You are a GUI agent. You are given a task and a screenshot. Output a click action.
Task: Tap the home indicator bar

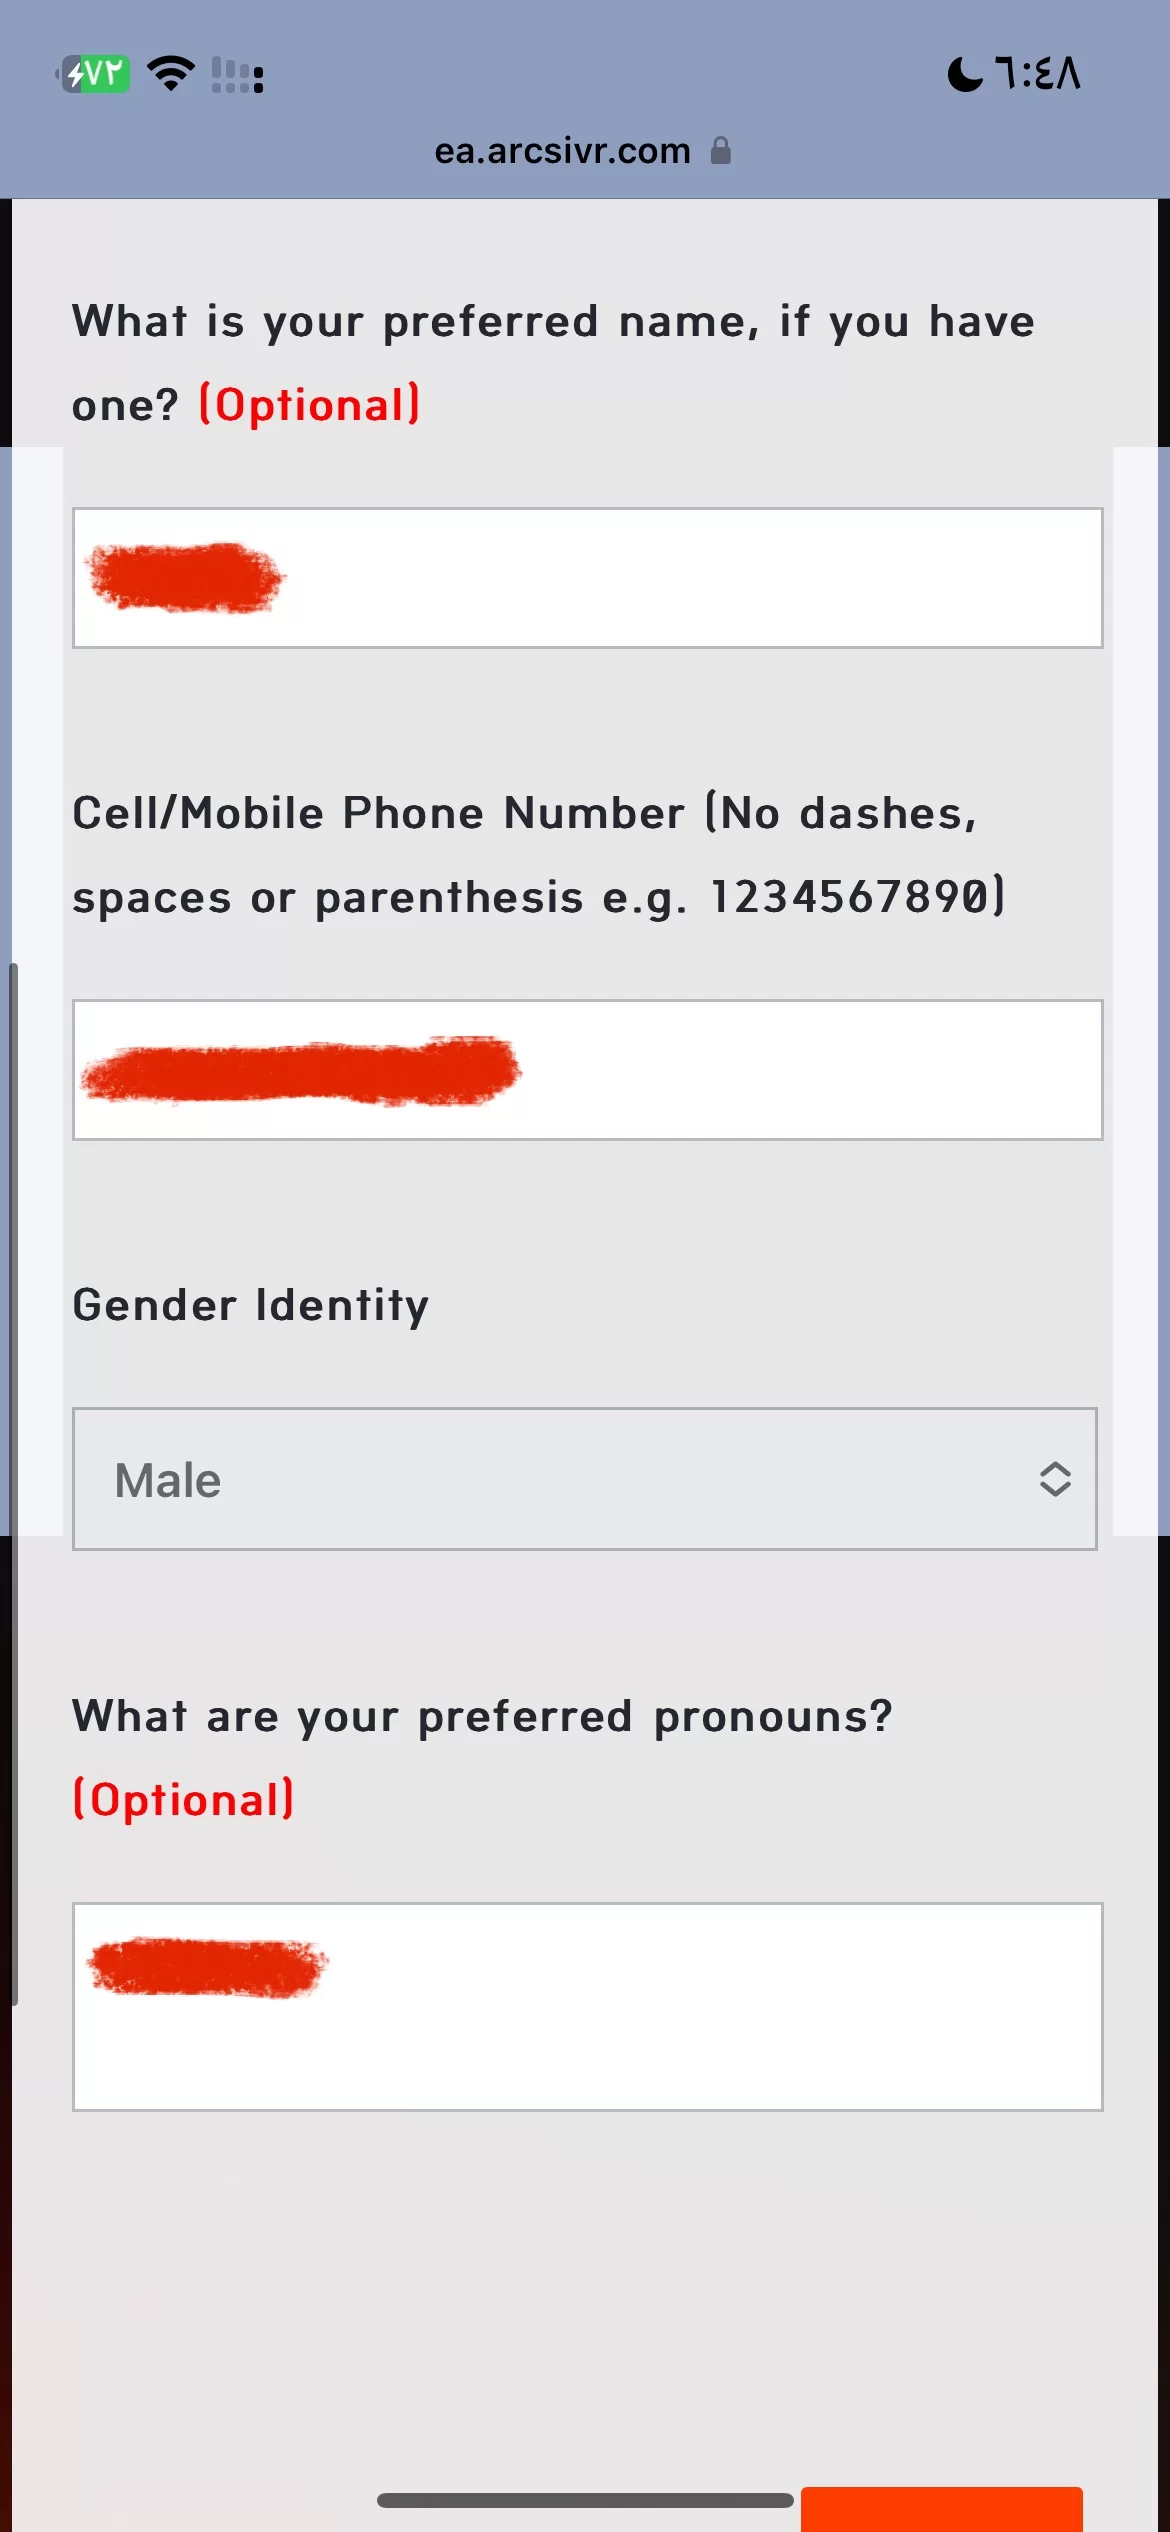pyautogui.click(x=585, y=2500)
